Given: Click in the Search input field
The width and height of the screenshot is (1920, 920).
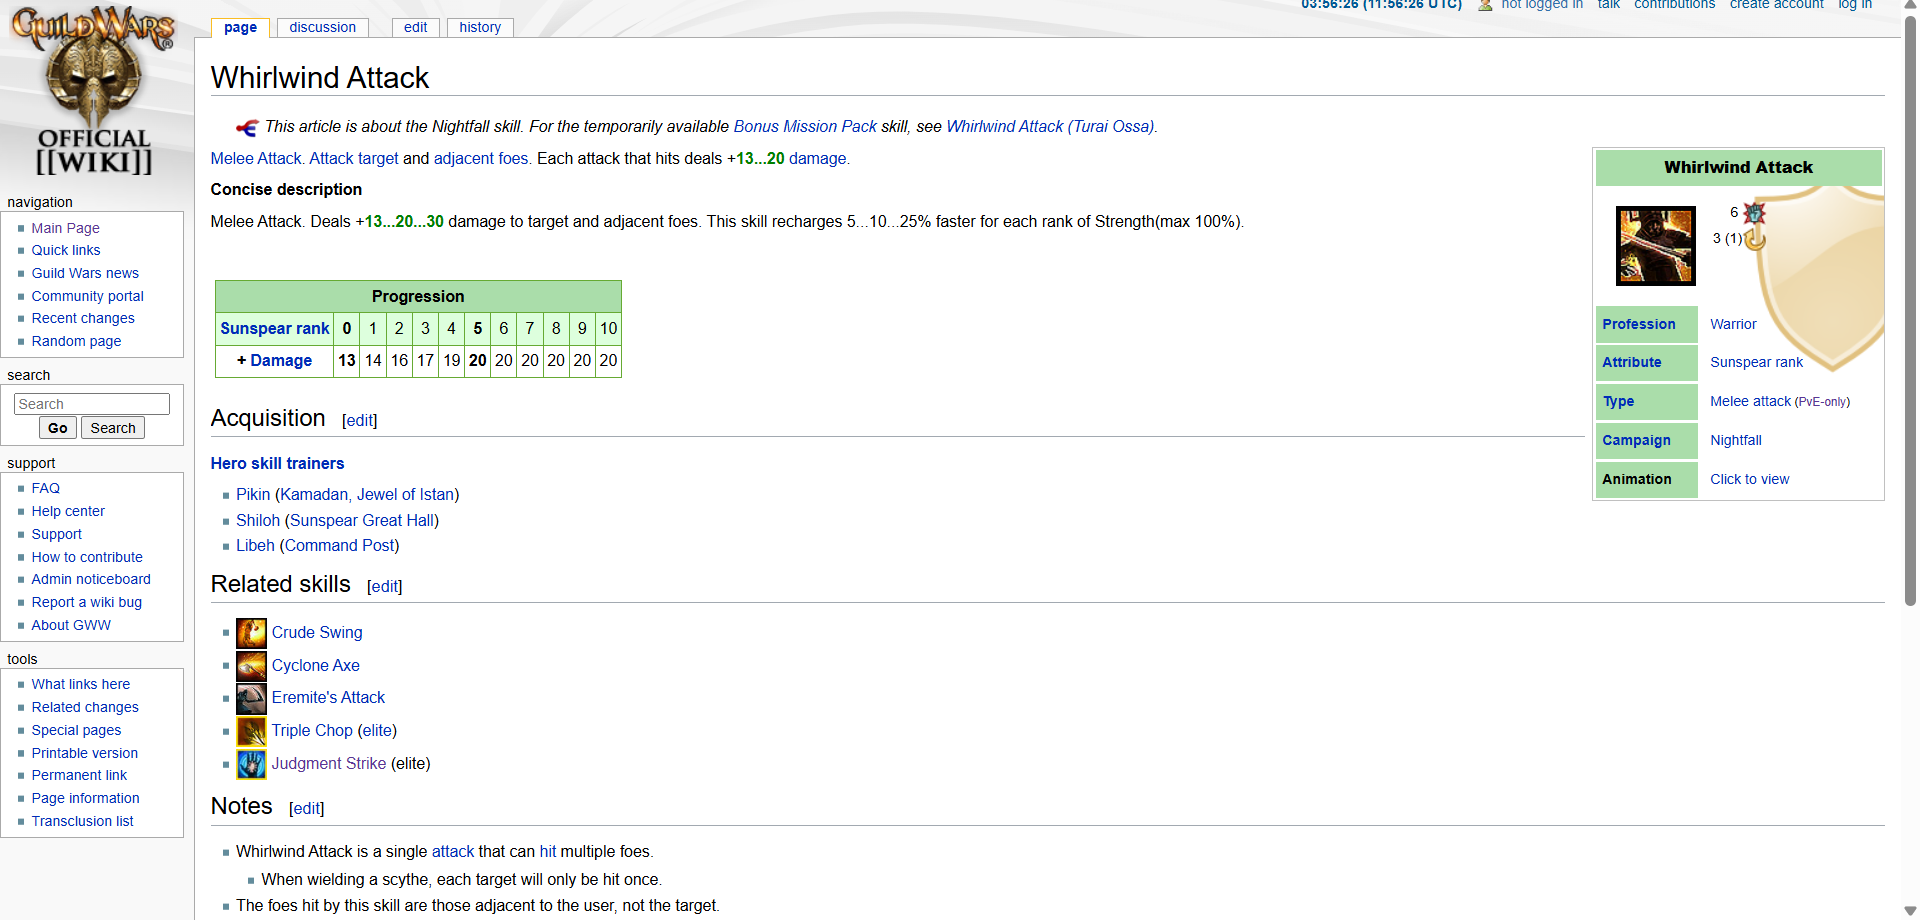Looking at the screenshot, I should [92, 404].
